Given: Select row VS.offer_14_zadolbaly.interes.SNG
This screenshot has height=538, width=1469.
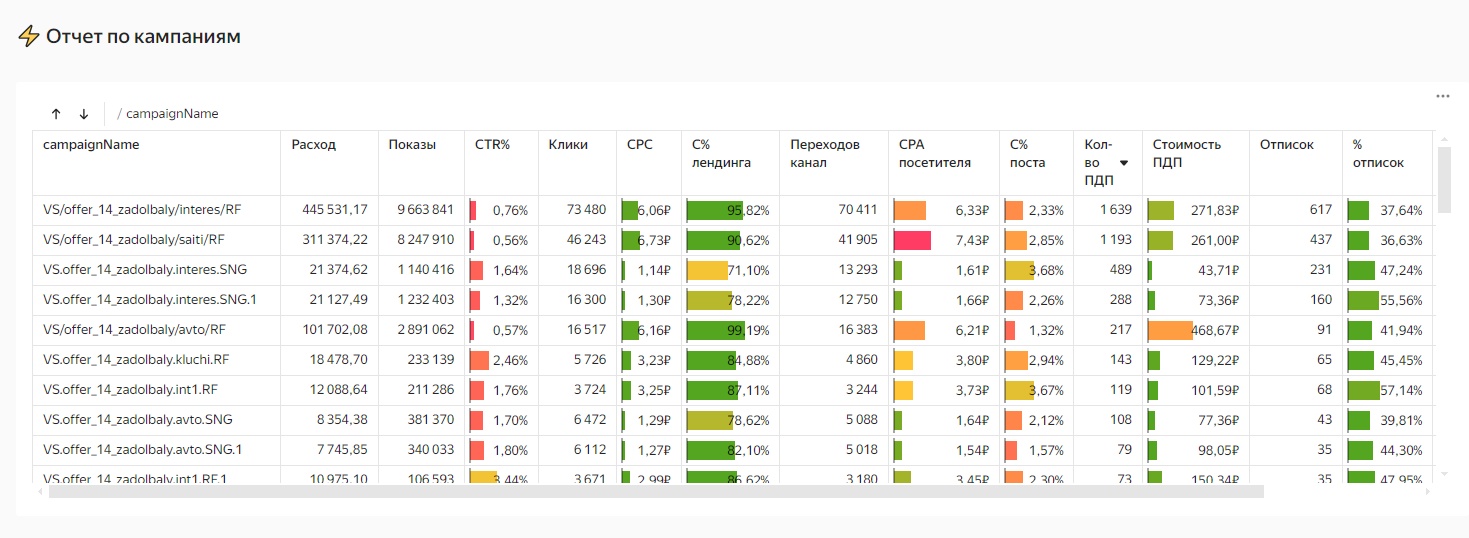Looking at the screenshot, I should [732, 270].
